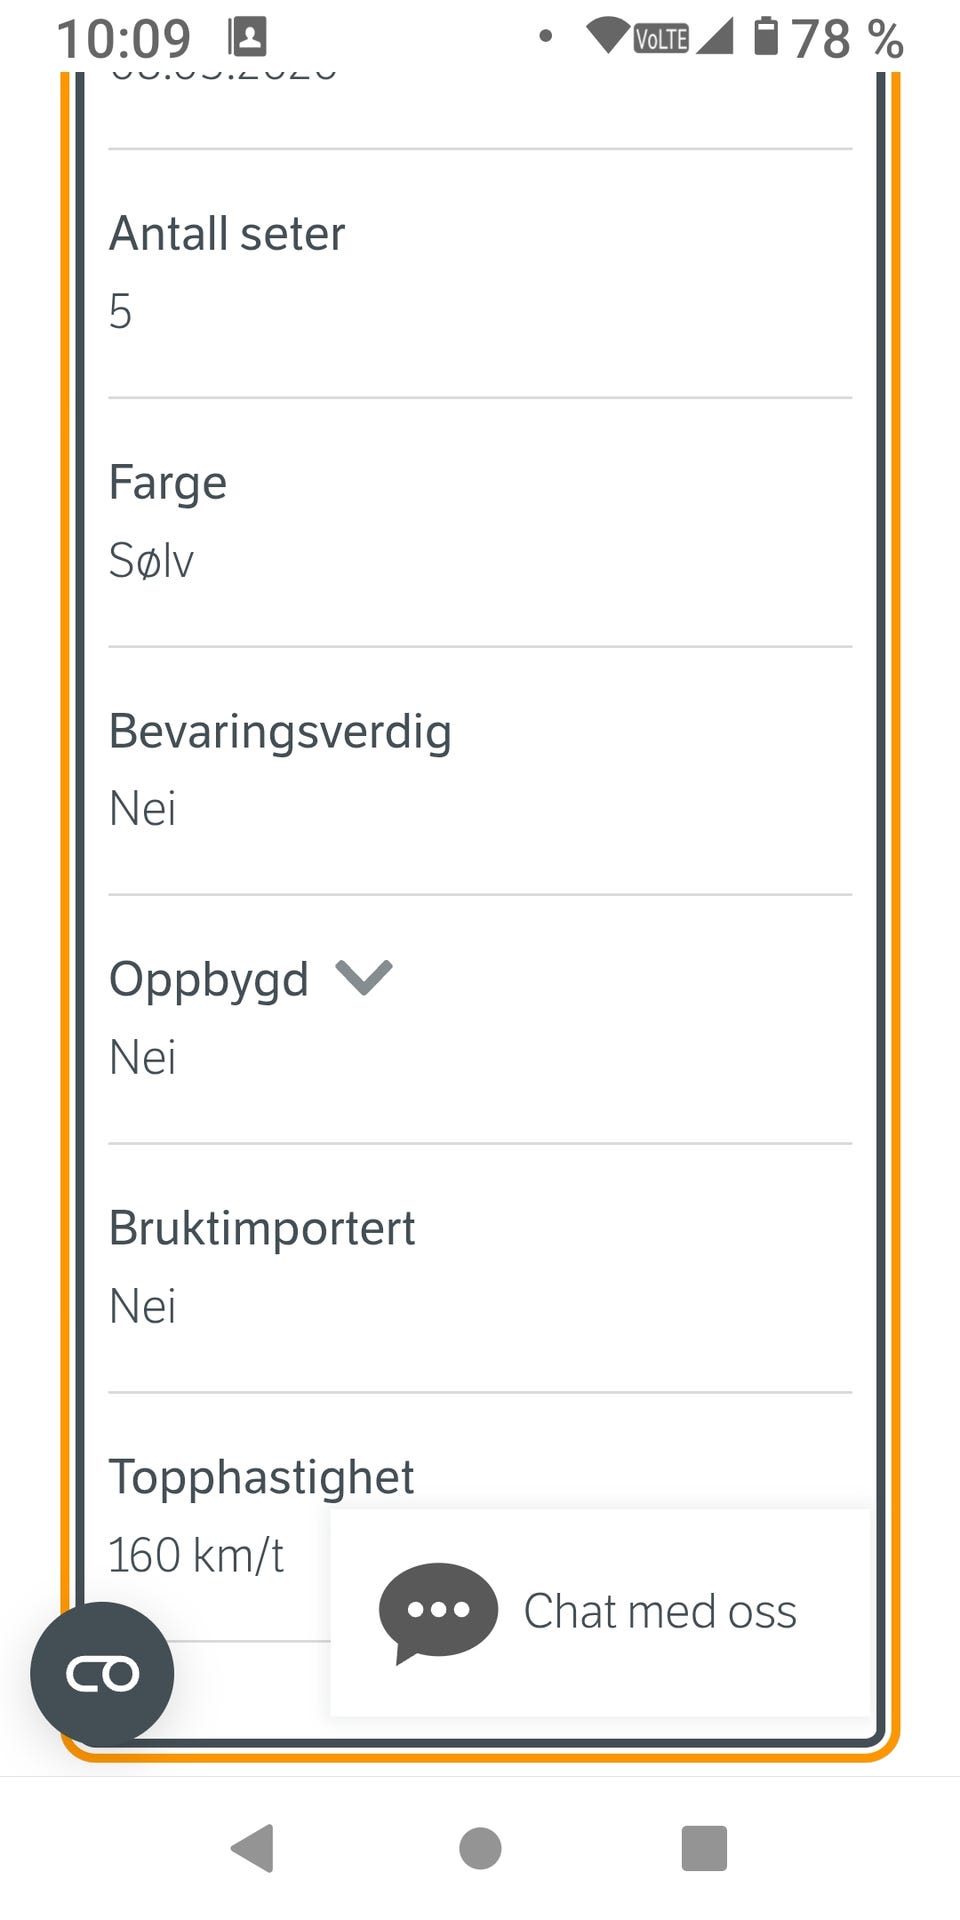
Task: Select the Bruktimportert label
Action: pyautogui.click(x=262, y=1228)
